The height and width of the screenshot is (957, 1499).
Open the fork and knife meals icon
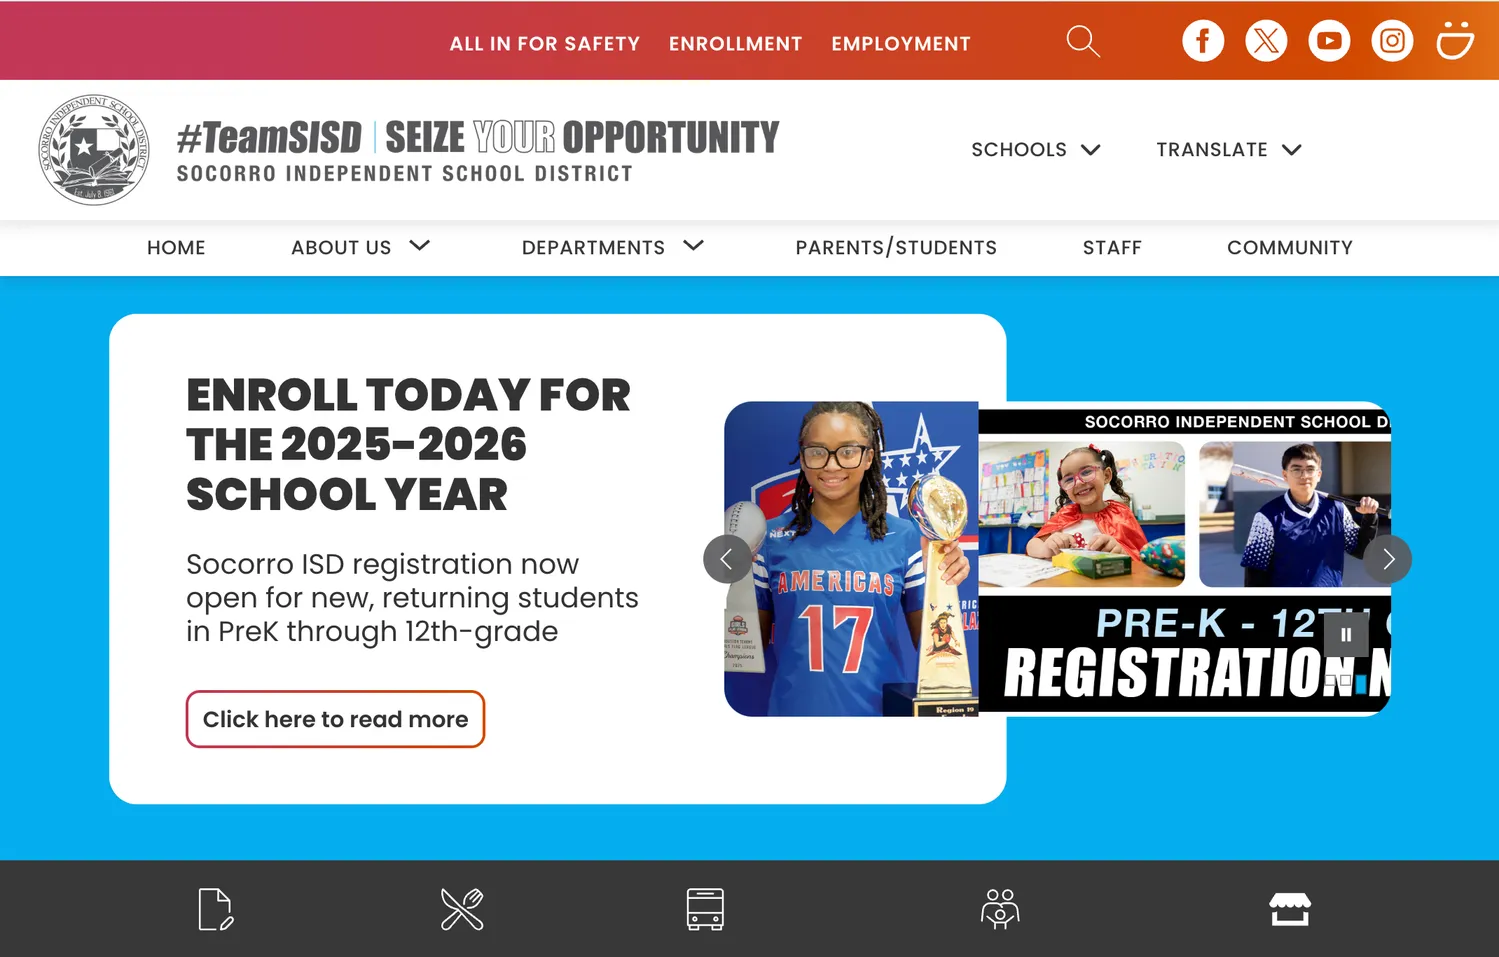(x=462, y=910)
